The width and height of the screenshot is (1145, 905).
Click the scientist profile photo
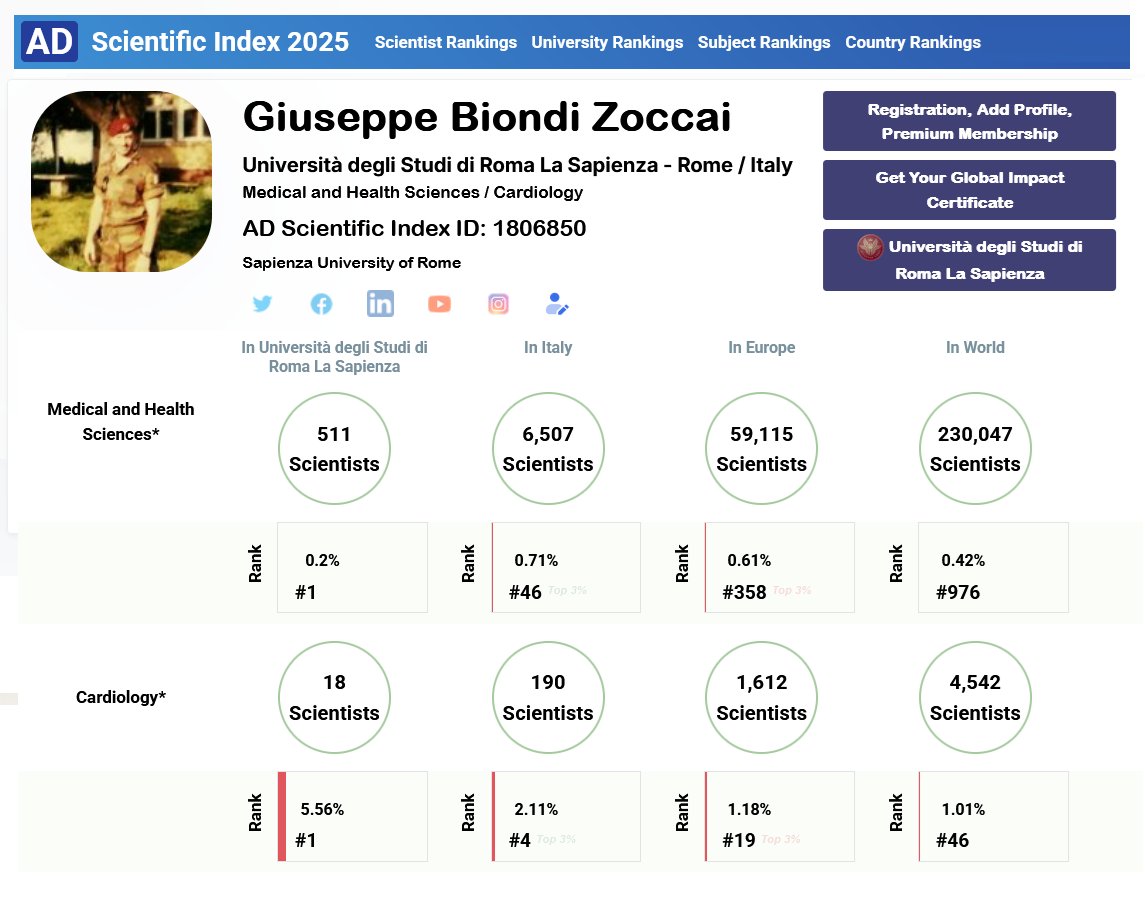(121, 181)
